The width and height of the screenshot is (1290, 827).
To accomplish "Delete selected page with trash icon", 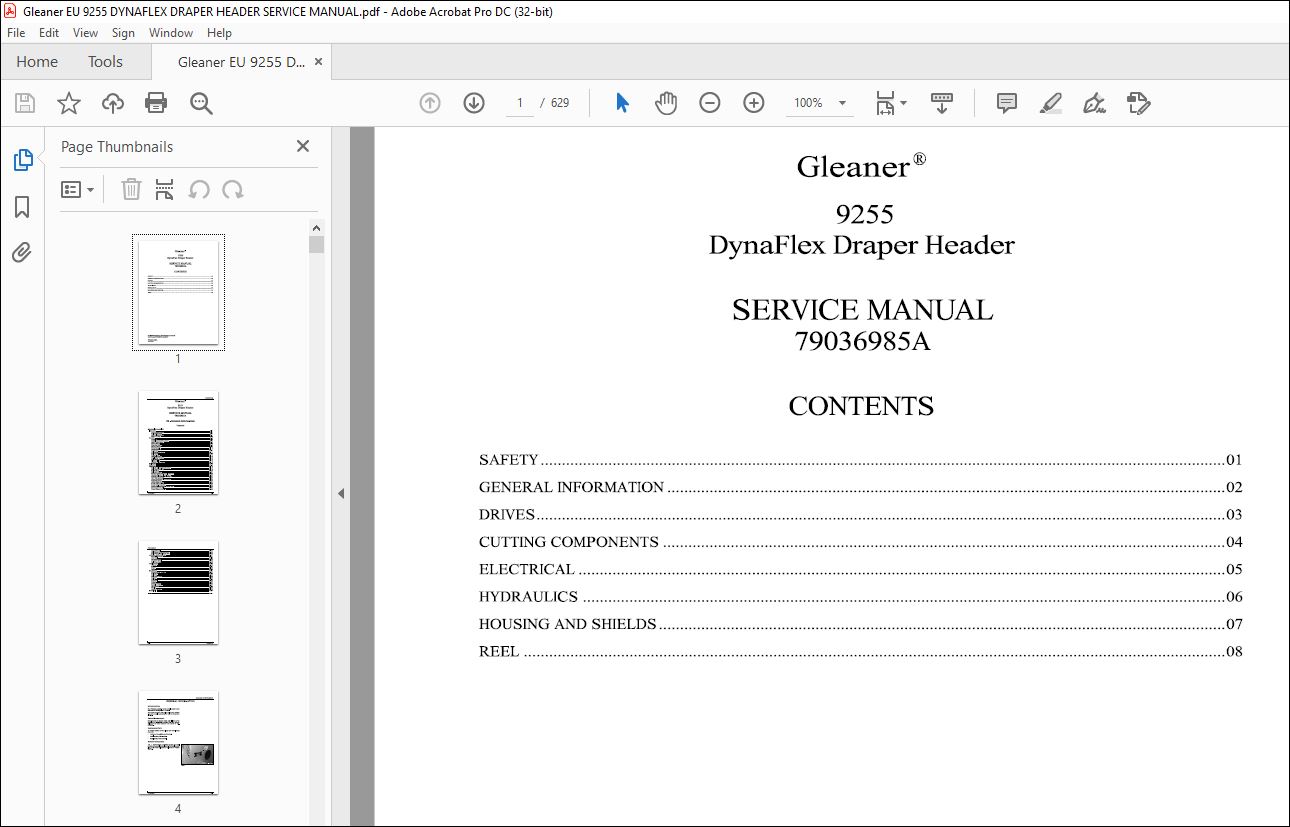I will click(131, 189).
